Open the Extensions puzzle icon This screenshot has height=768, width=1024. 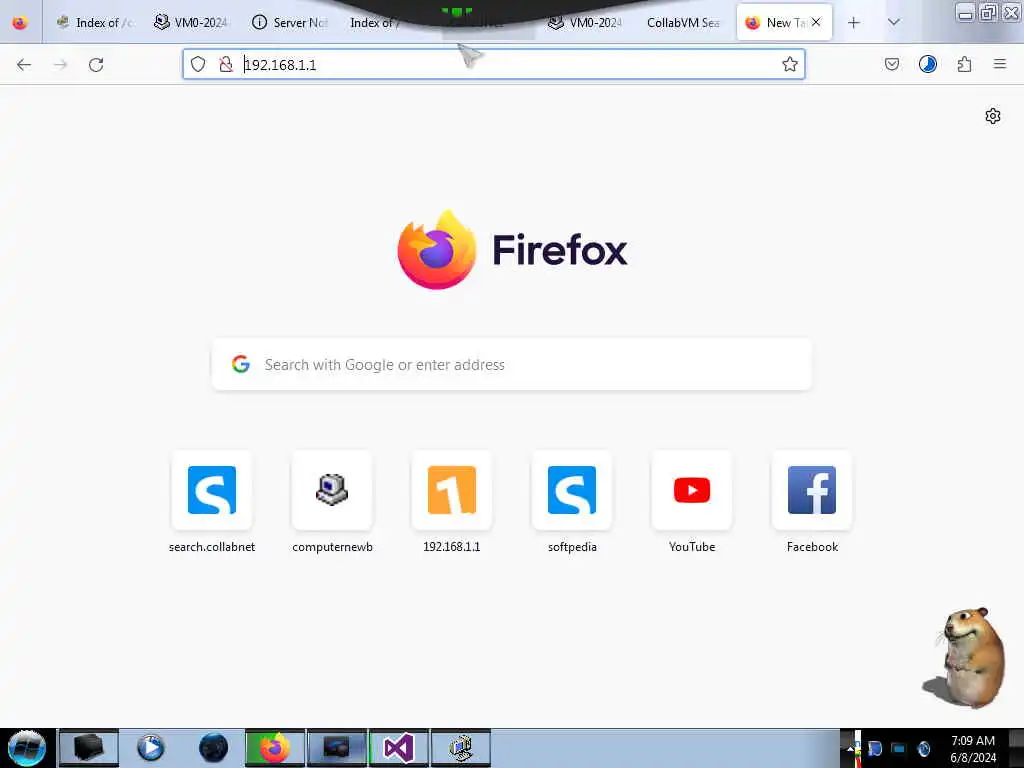(964, 64)
